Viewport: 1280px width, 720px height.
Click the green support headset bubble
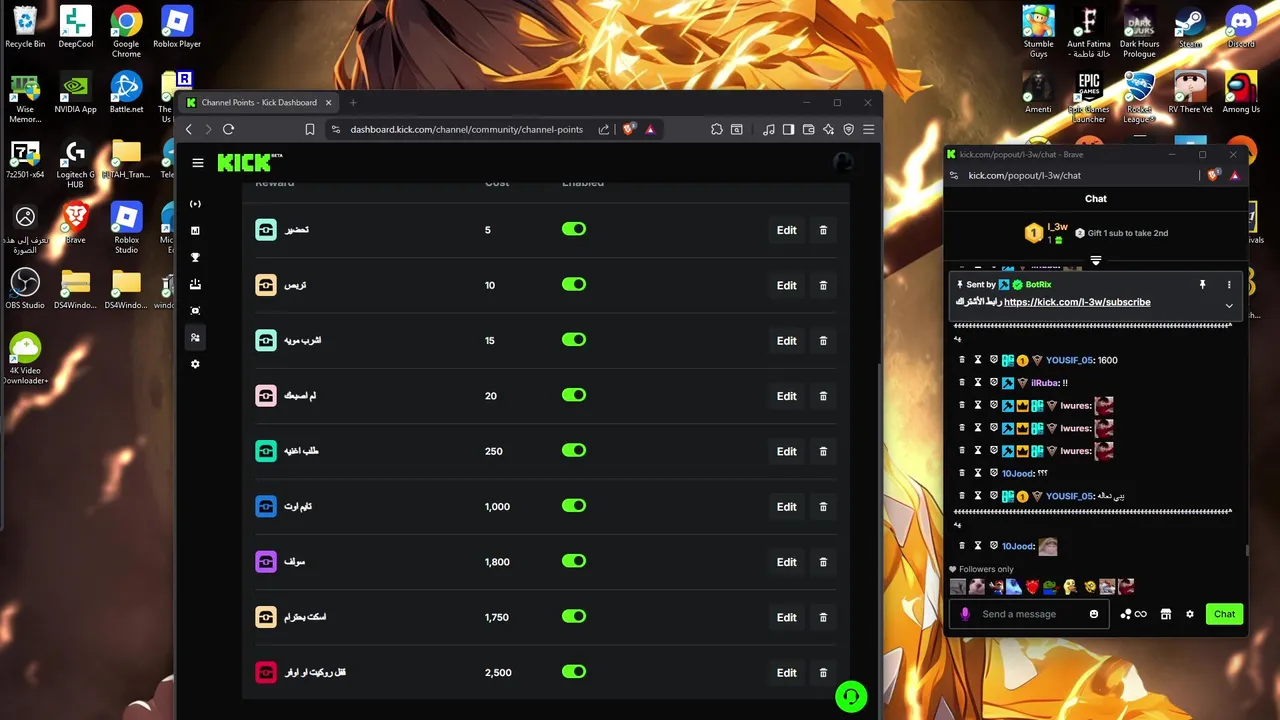[851, 696]
